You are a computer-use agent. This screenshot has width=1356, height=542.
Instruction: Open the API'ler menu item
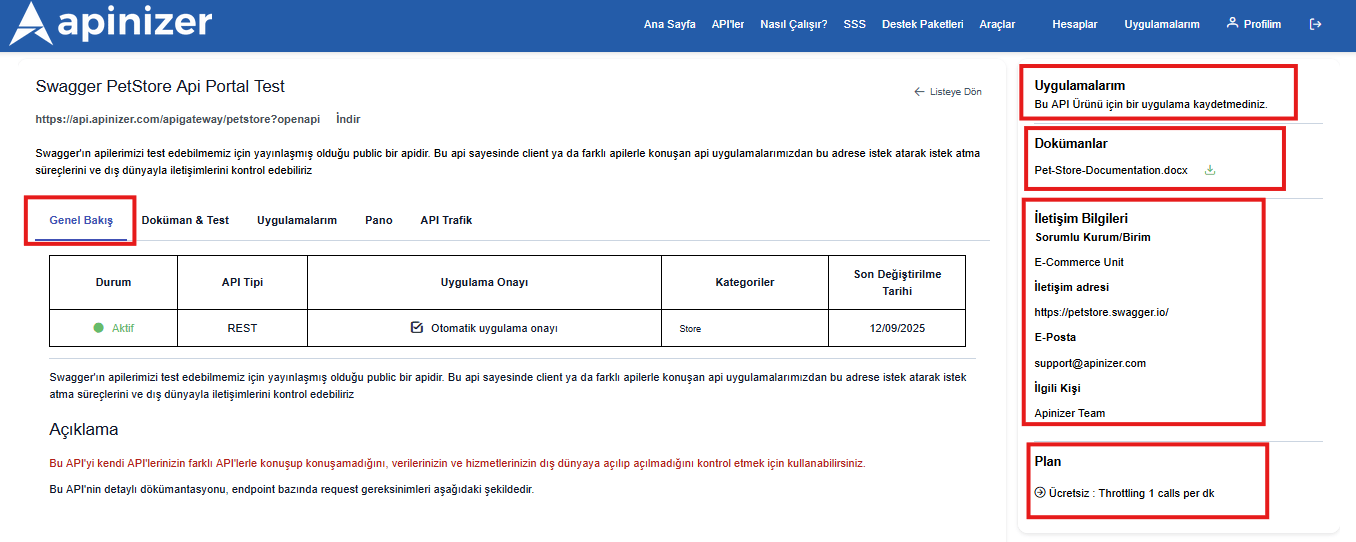click(x=728, y=25)
